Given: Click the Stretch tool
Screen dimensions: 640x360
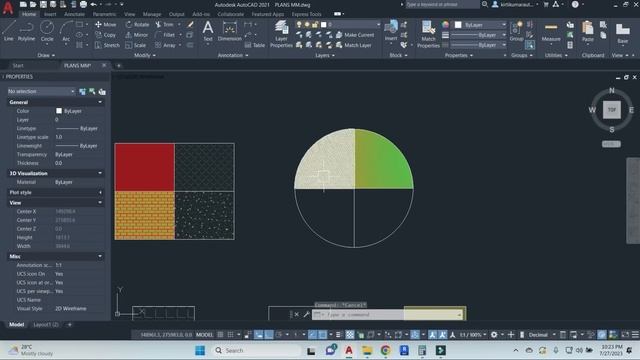Looking at the screenshot, I should click(x=107, y=45).
